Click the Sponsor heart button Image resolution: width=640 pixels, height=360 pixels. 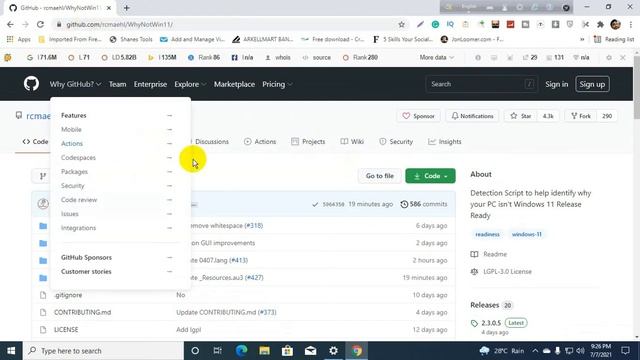pos(418,116)
